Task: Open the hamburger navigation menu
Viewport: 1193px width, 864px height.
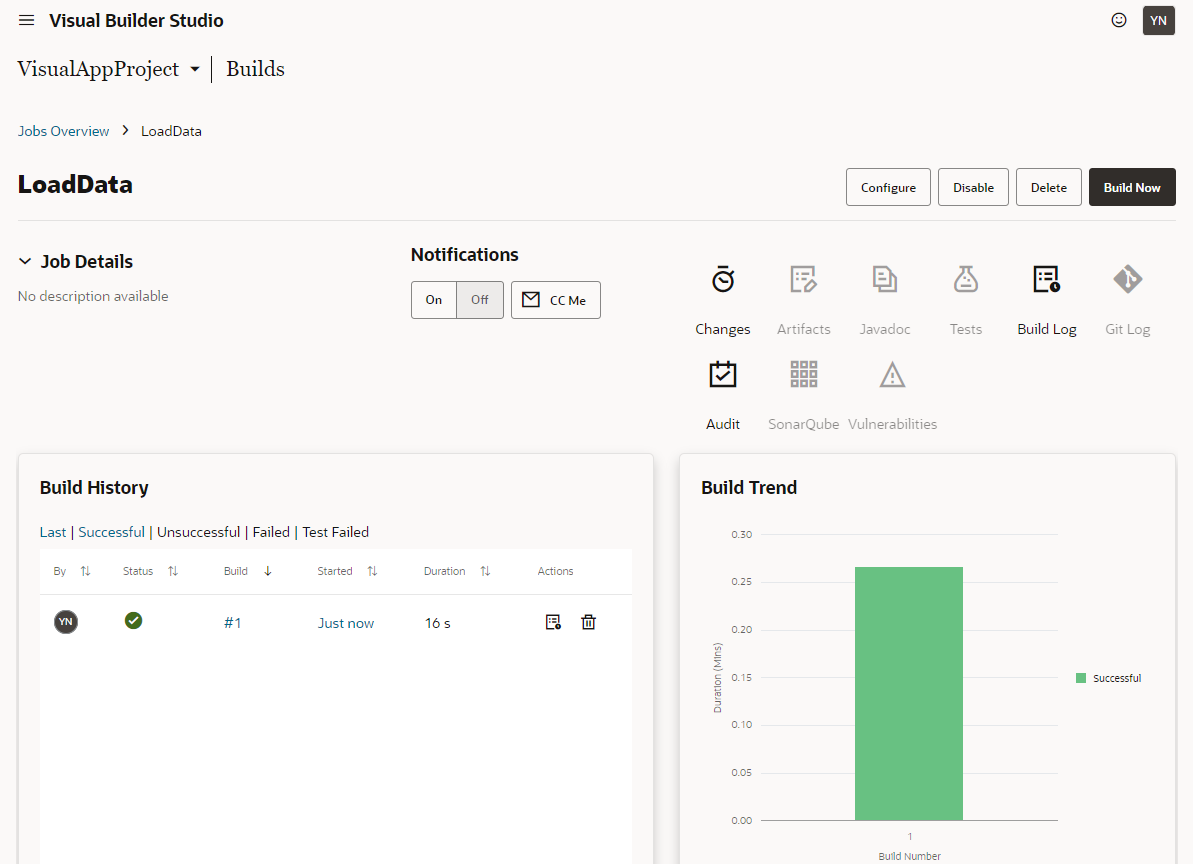Action: [x=27, y=21]
